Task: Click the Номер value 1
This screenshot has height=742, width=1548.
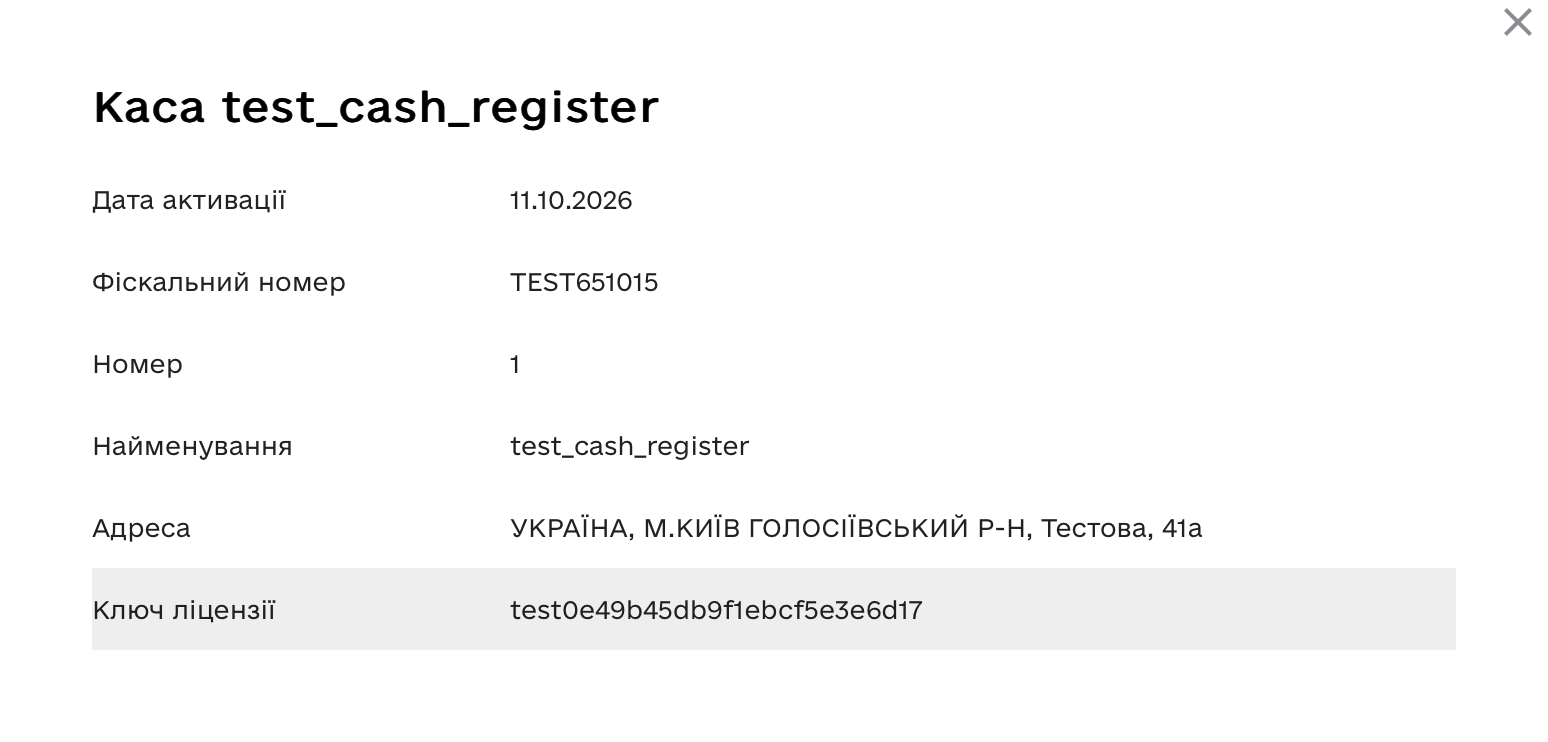Action: click(x=515, y=364)
